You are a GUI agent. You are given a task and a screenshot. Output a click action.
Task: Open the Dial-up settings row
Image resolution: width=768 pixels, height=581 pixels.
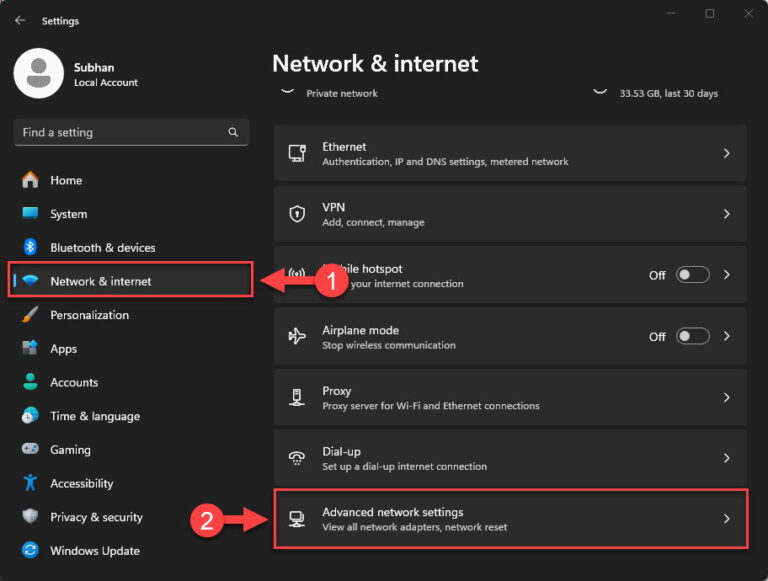[x=510, y=458]
